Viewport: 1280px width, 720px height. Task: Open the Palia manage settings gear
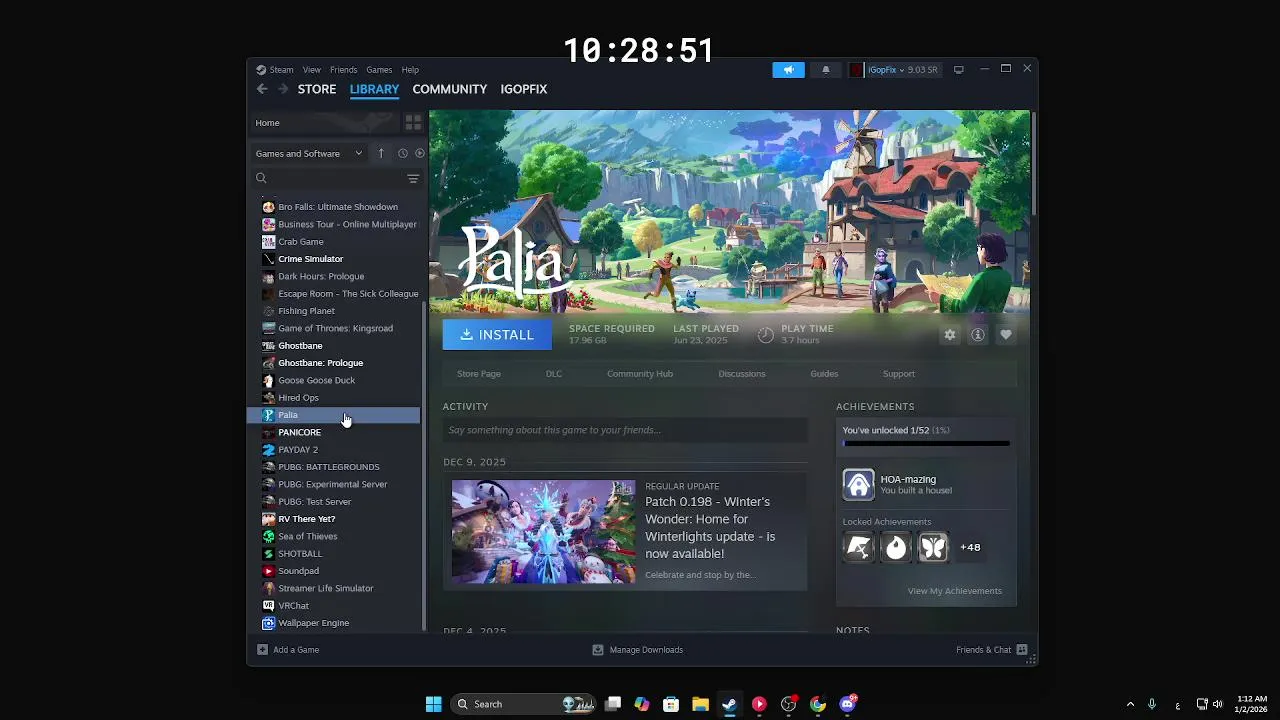[x=950, y=335]
